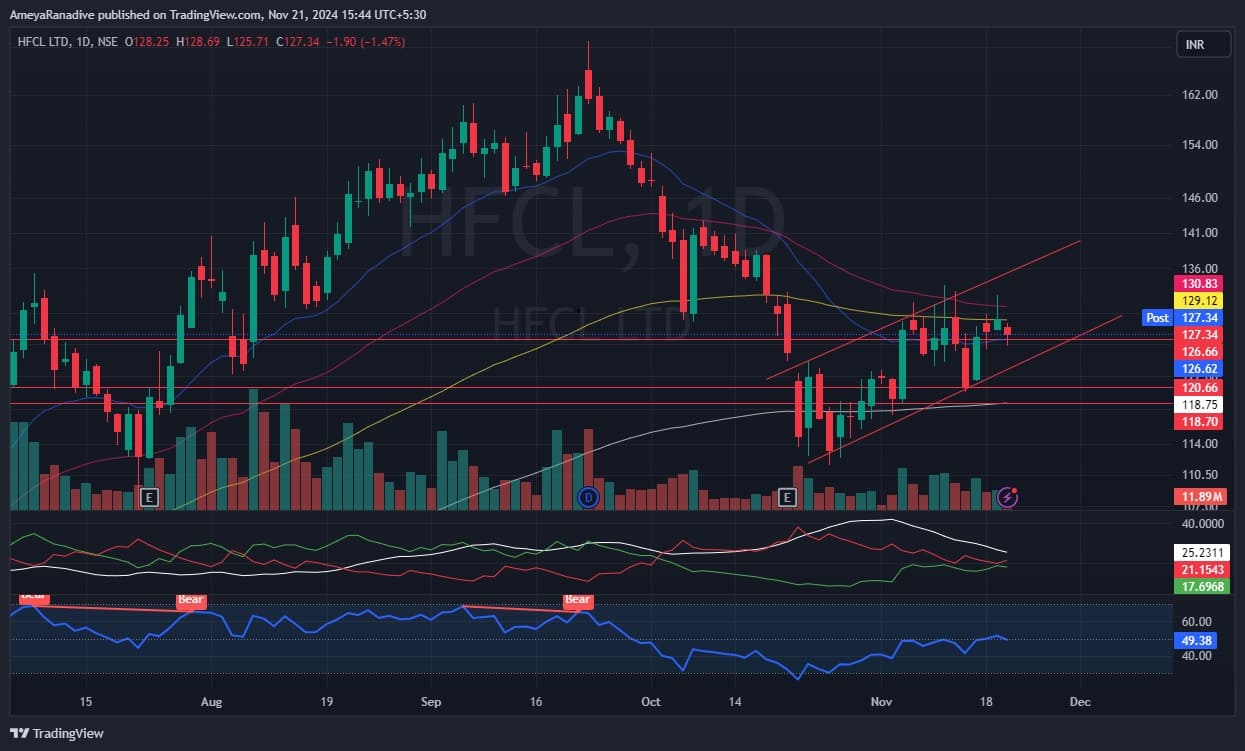Select the green 17.6968 indicator value label
Screen dimensions: 1245x751
1200,587
